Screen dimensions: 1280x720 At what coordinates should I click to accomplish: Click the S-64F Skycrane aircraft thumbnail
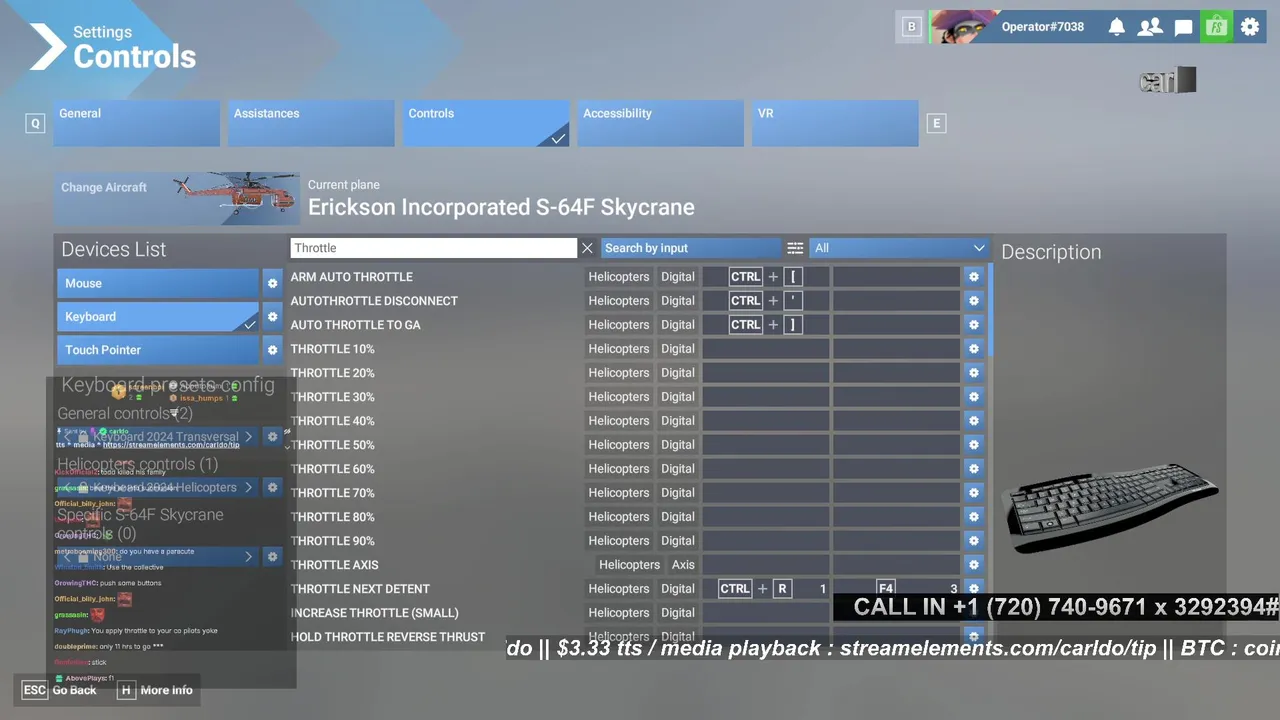point(236,198)
